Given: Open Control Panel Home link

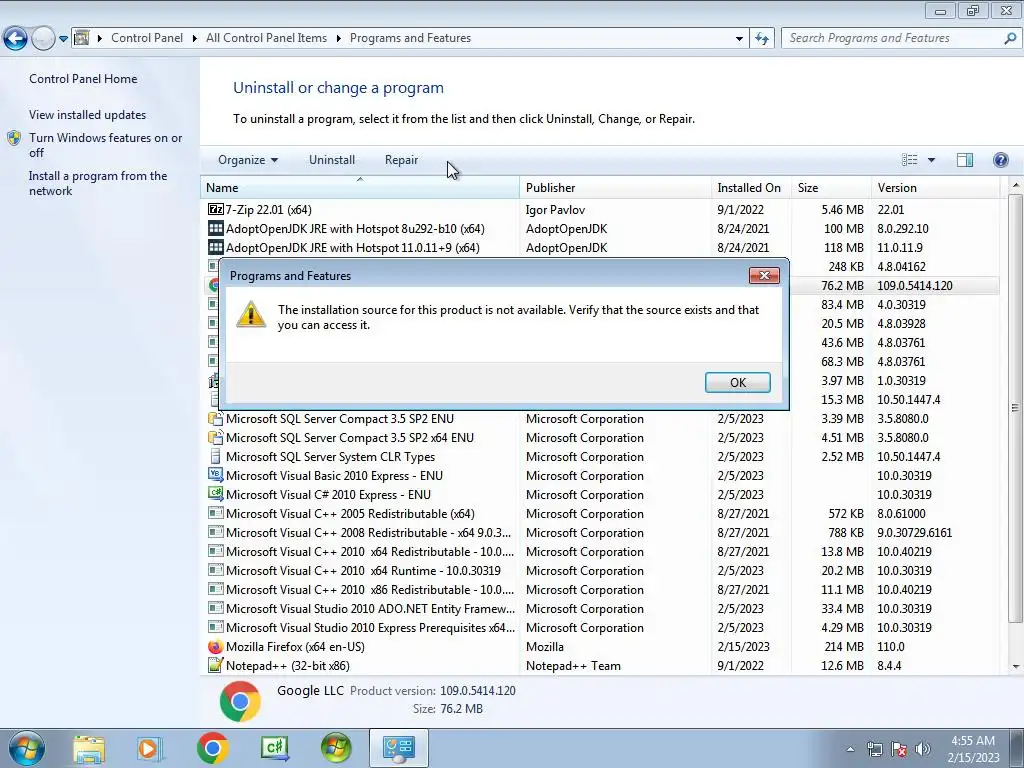Looking at the screenshot, I should pos(83,79).
